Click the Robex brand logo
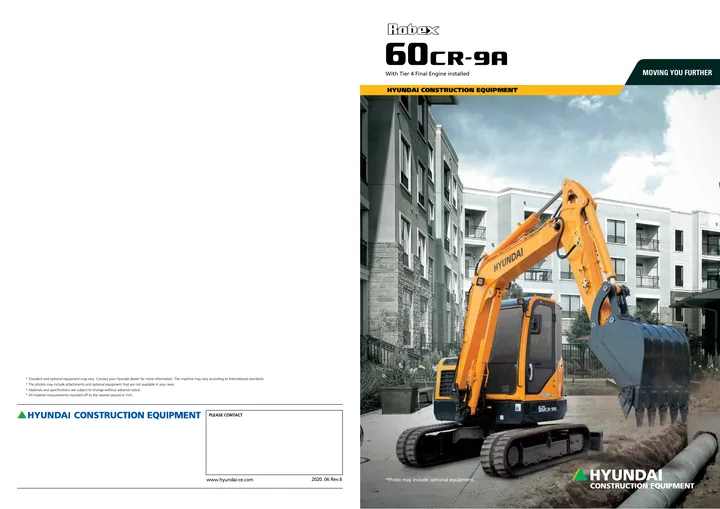Viewport: 720px width, 509px height. click(x=413, y=29)
